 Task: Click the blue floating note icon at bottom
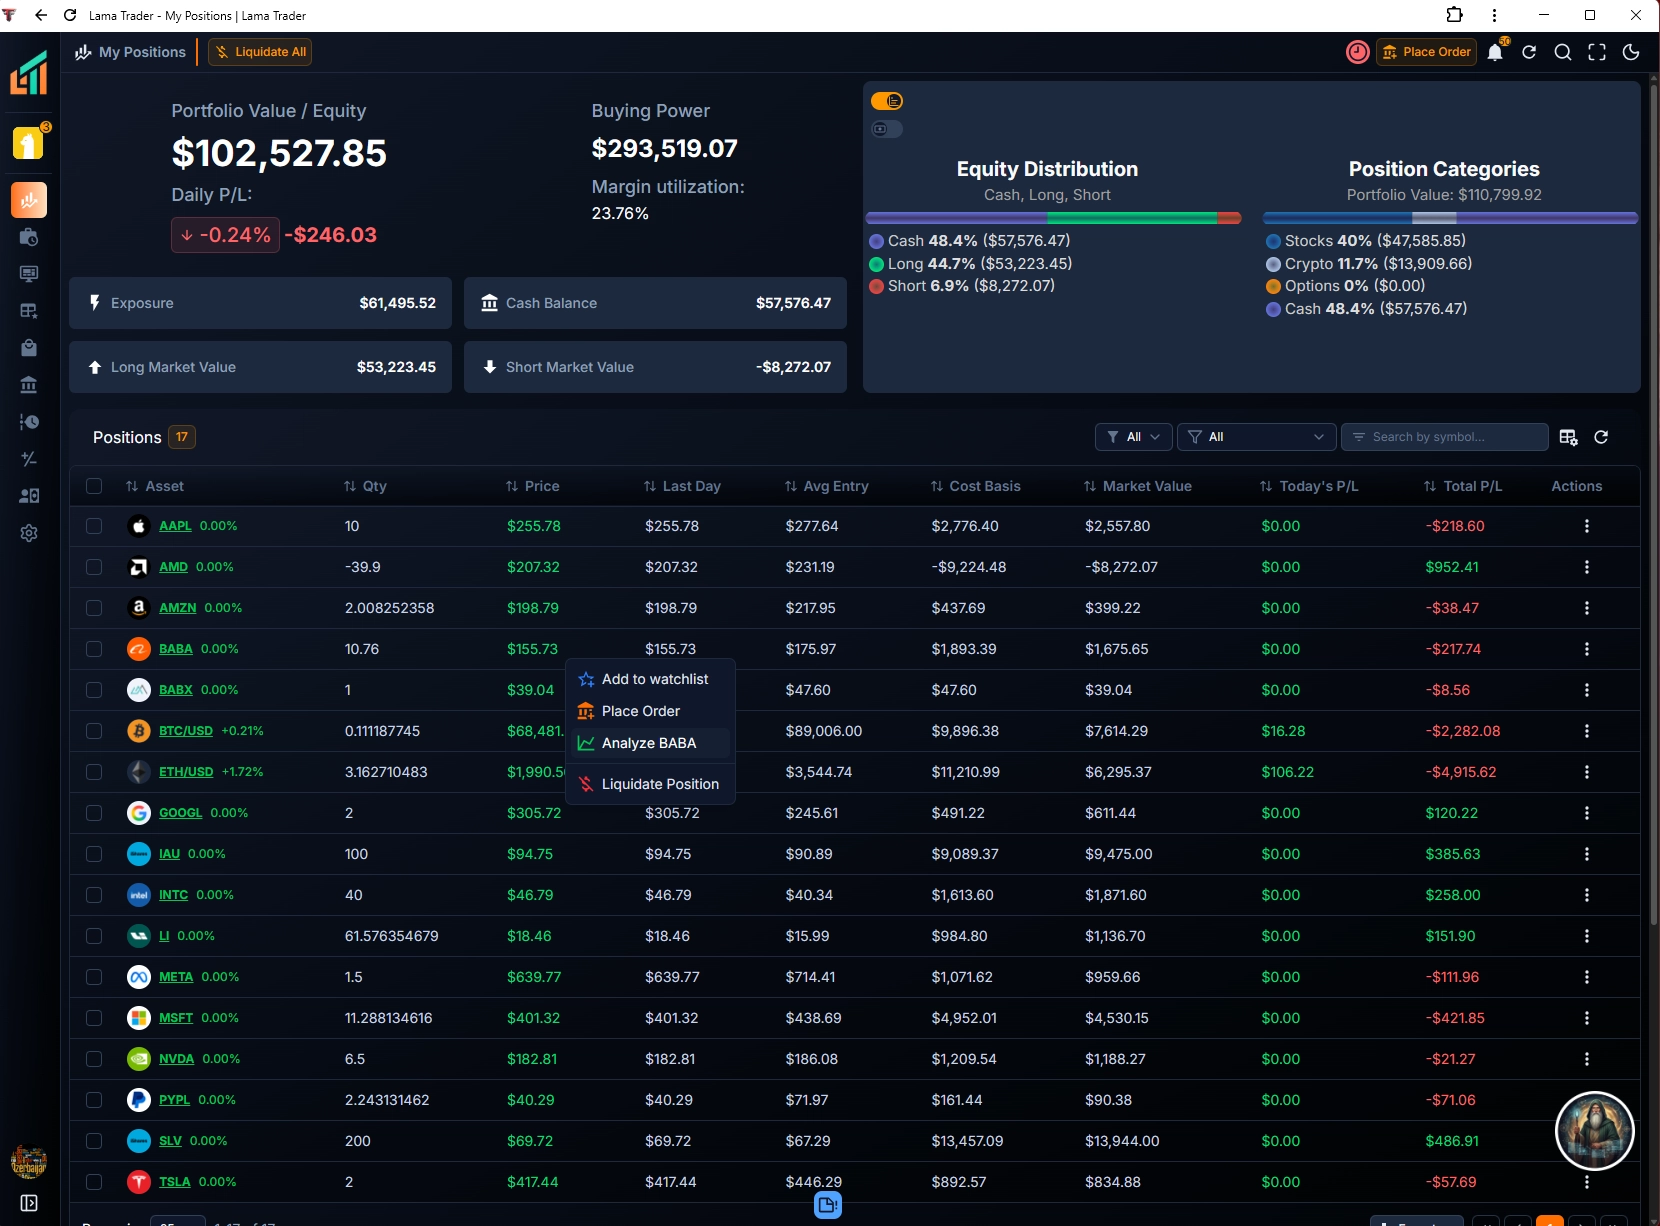[828, 1205]
